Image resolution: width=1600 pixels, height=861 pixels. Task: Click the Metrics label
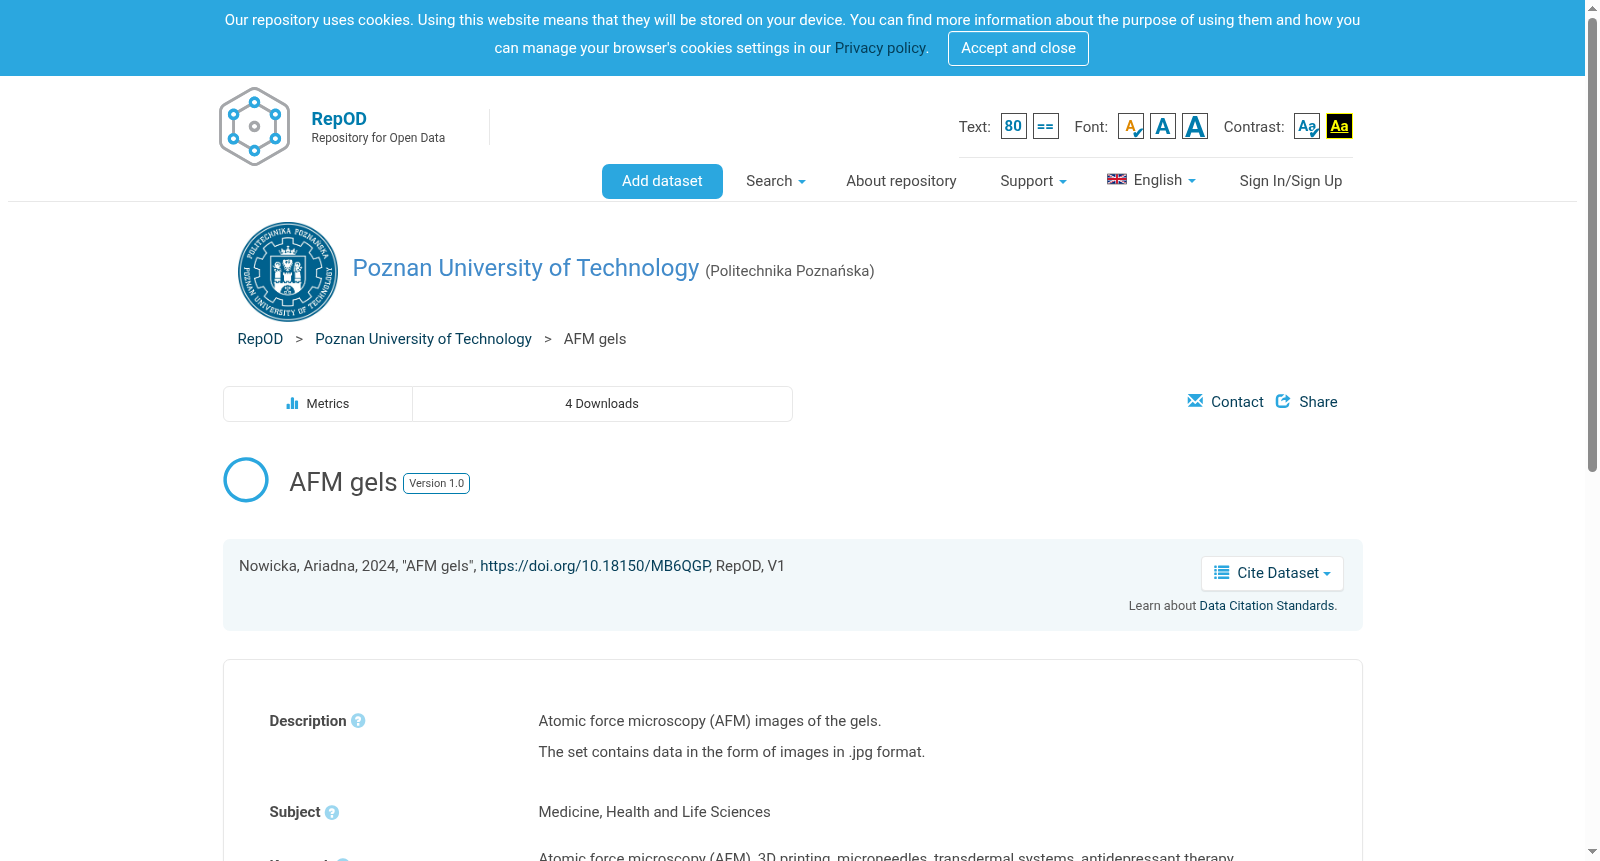click(328, 404)
